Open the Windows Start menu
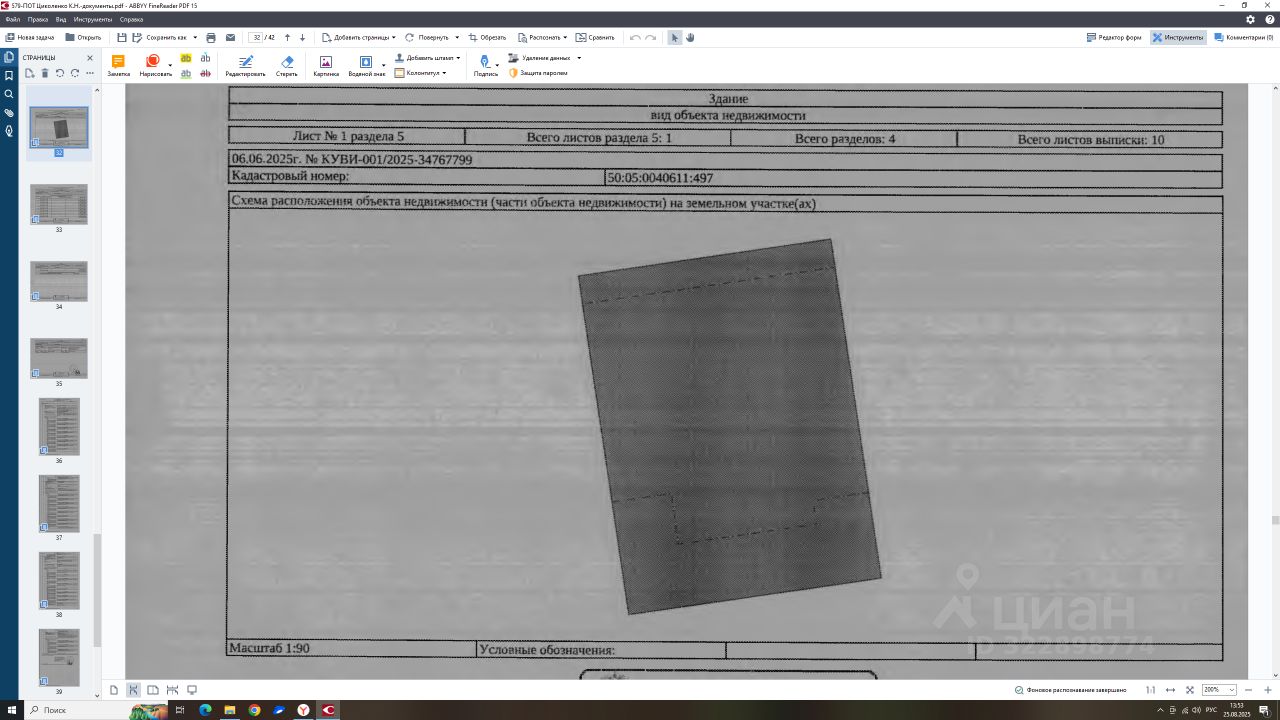The width and height of the screenshot is (1280, 720). 12,710
